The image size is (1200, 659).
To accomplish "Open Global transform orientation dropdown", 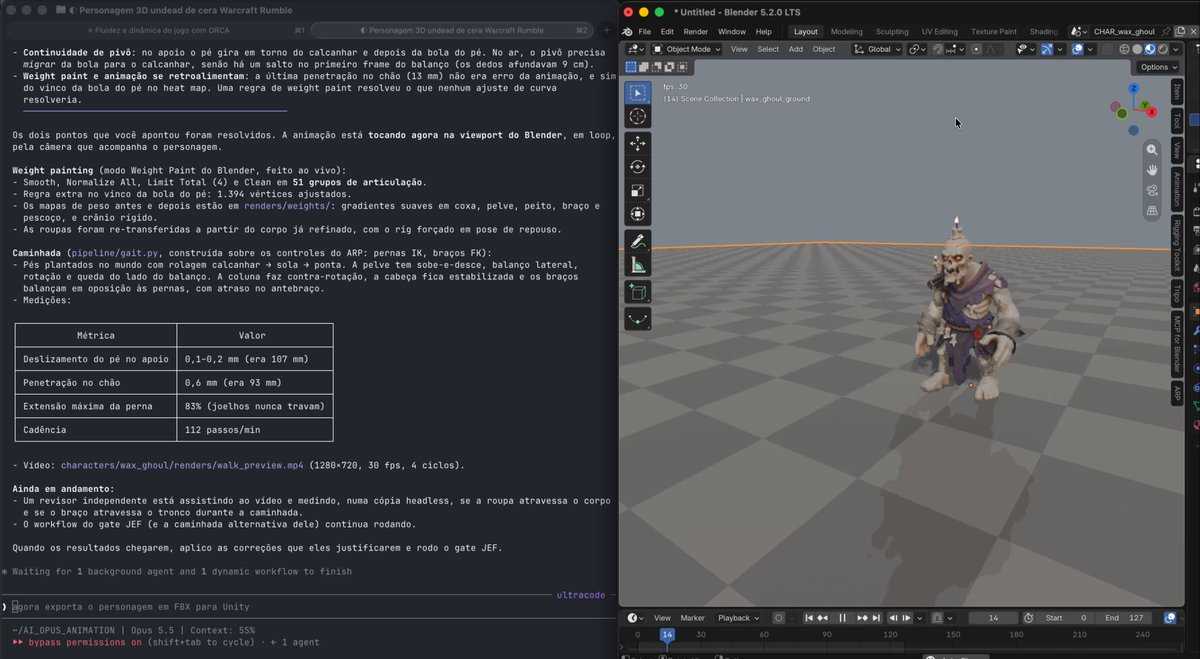I will click(x=877, y=49).
